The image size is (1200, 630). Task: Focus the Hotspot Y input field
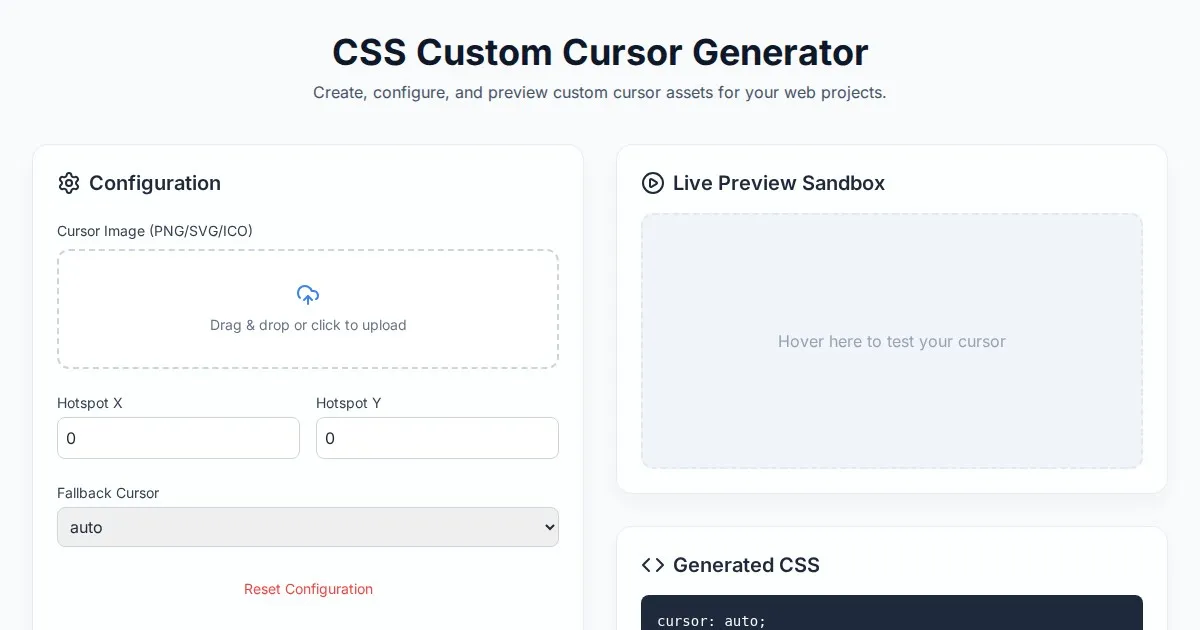[x=437, y=438]
